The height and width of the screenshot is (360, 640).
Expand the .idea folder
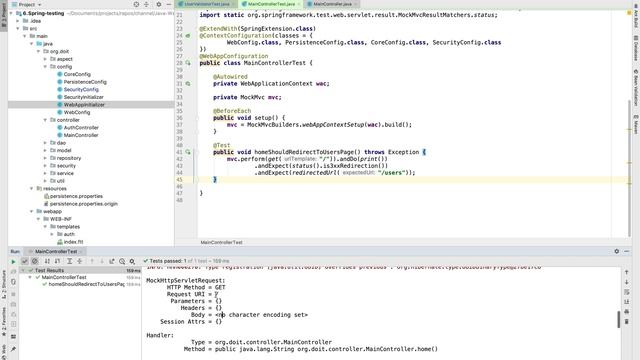pos(18,21)
